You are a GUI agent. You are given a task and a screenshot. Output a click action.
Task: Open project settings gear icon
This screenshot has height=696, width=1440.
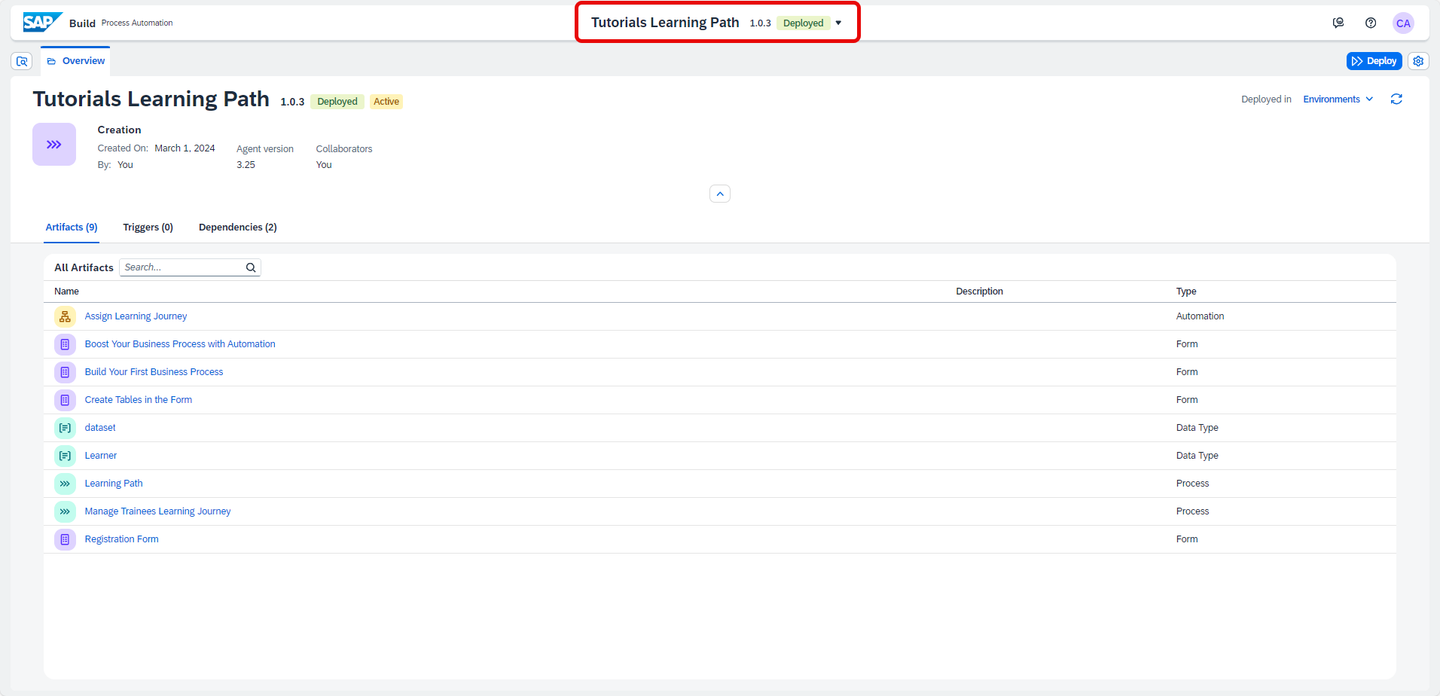coord(1418,61)
